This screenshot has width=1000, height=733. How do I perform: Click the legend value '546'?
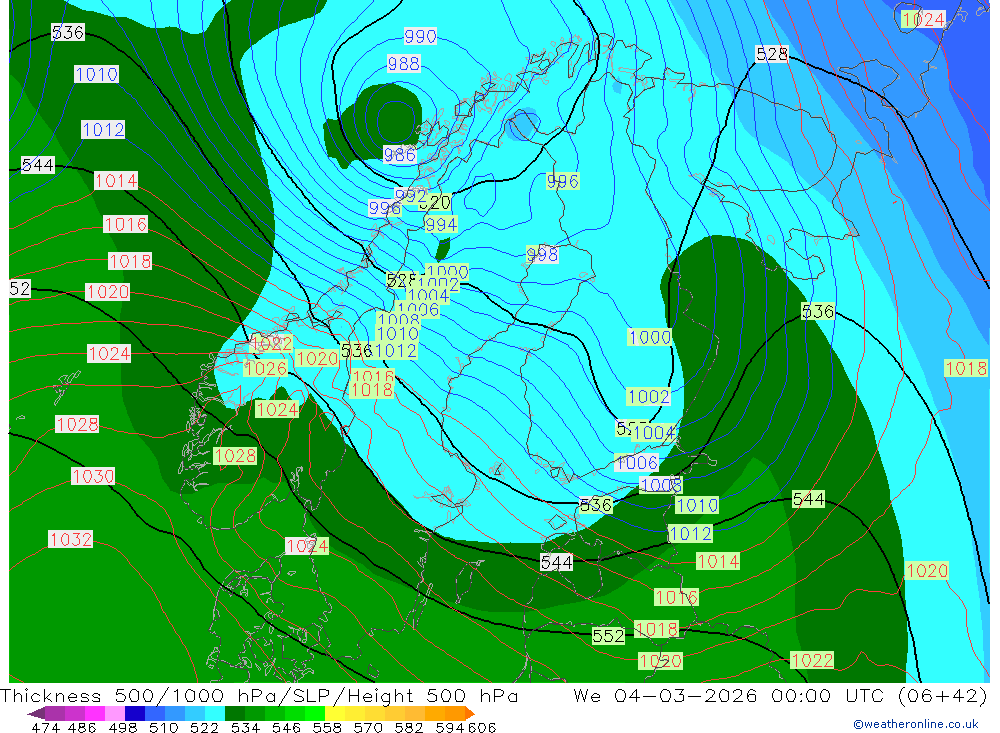(286, 727)
